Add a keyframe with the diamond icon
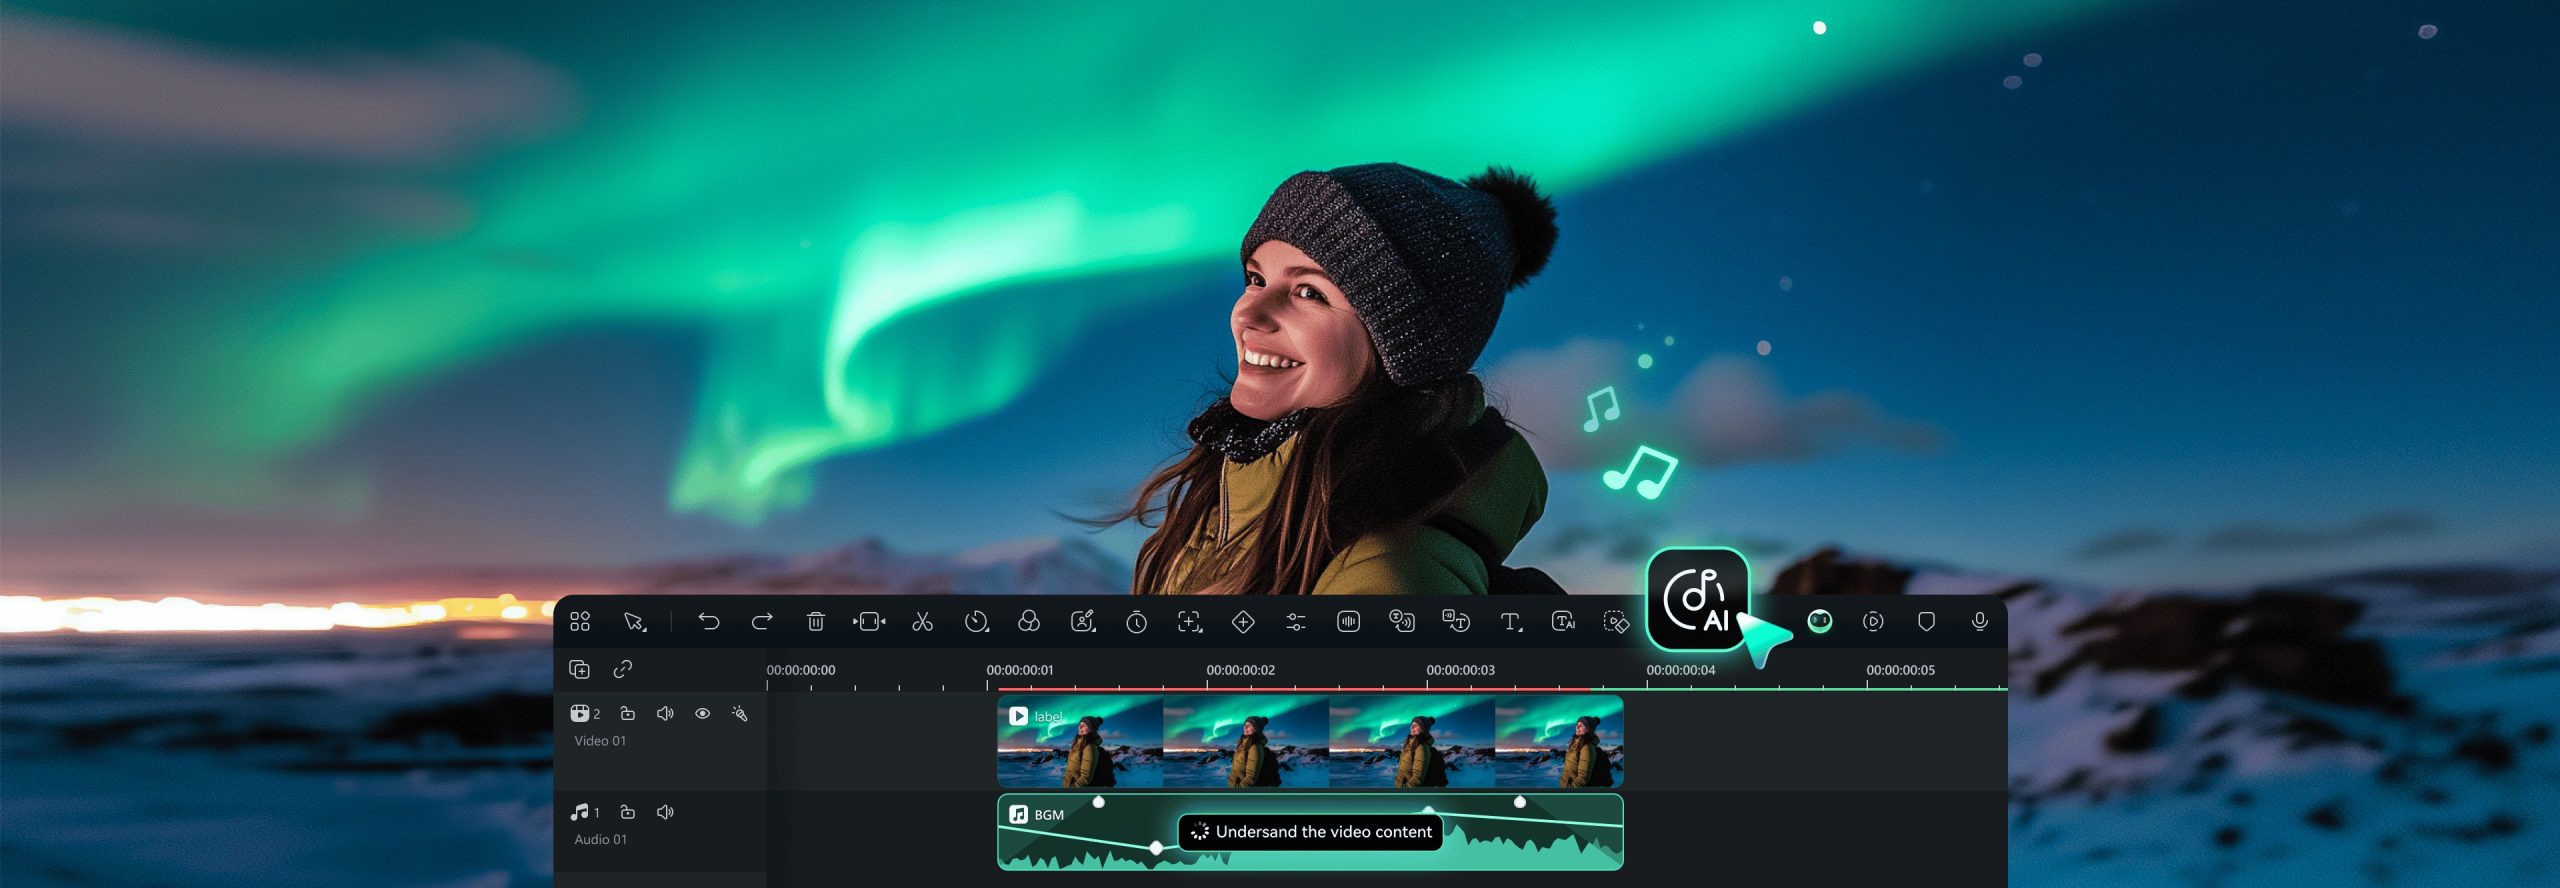This screenshot has width=2560, height=888. (1242, 622)
